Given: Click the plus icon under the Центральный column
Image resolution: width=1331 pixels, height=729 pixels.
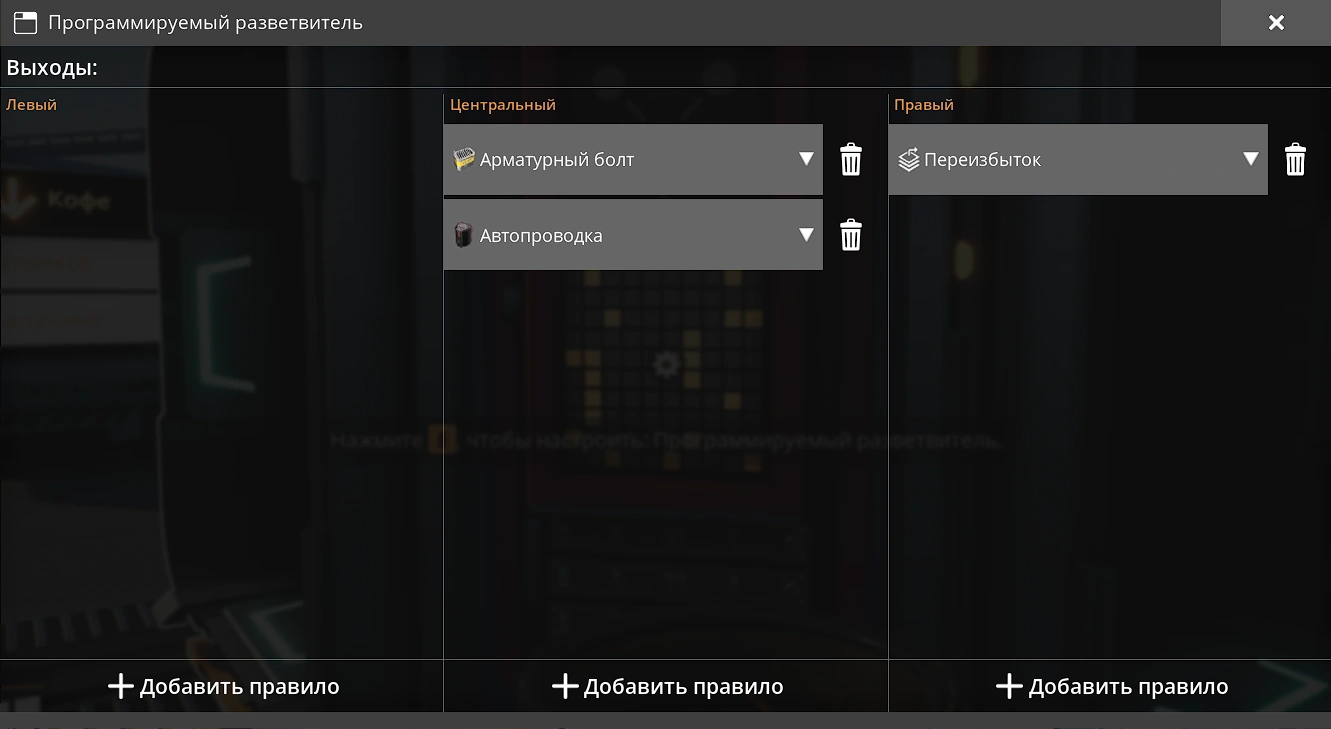Looking at the screenshot, I should pyautogui.click(x=565, y=687).
